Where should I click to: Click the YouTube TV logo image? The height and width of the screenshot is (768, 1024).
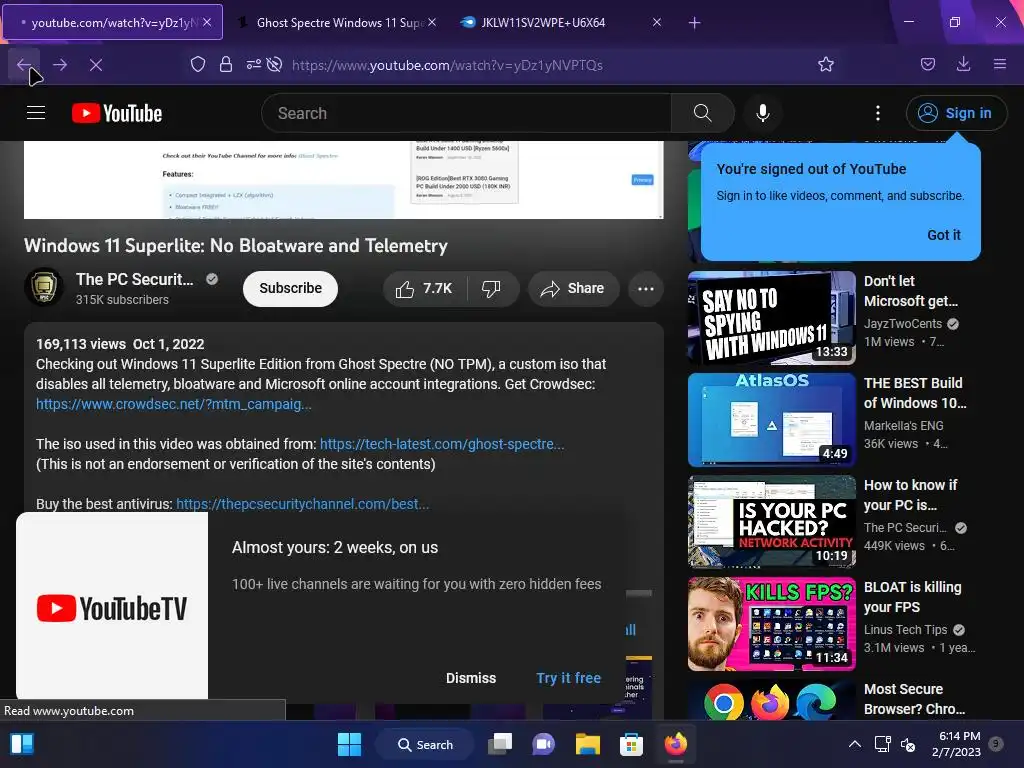pyautogui.click(x=112, y=607)
